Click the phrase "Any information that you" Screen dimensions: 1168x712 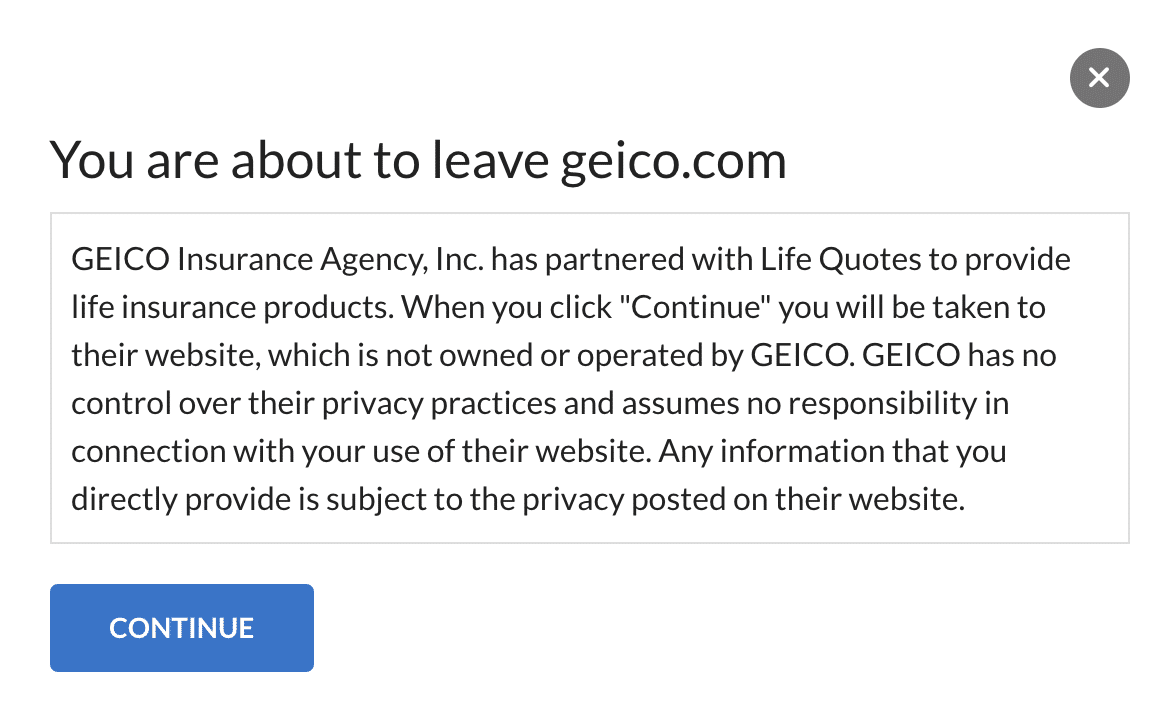pyautogui.click(x=832, y=451)
